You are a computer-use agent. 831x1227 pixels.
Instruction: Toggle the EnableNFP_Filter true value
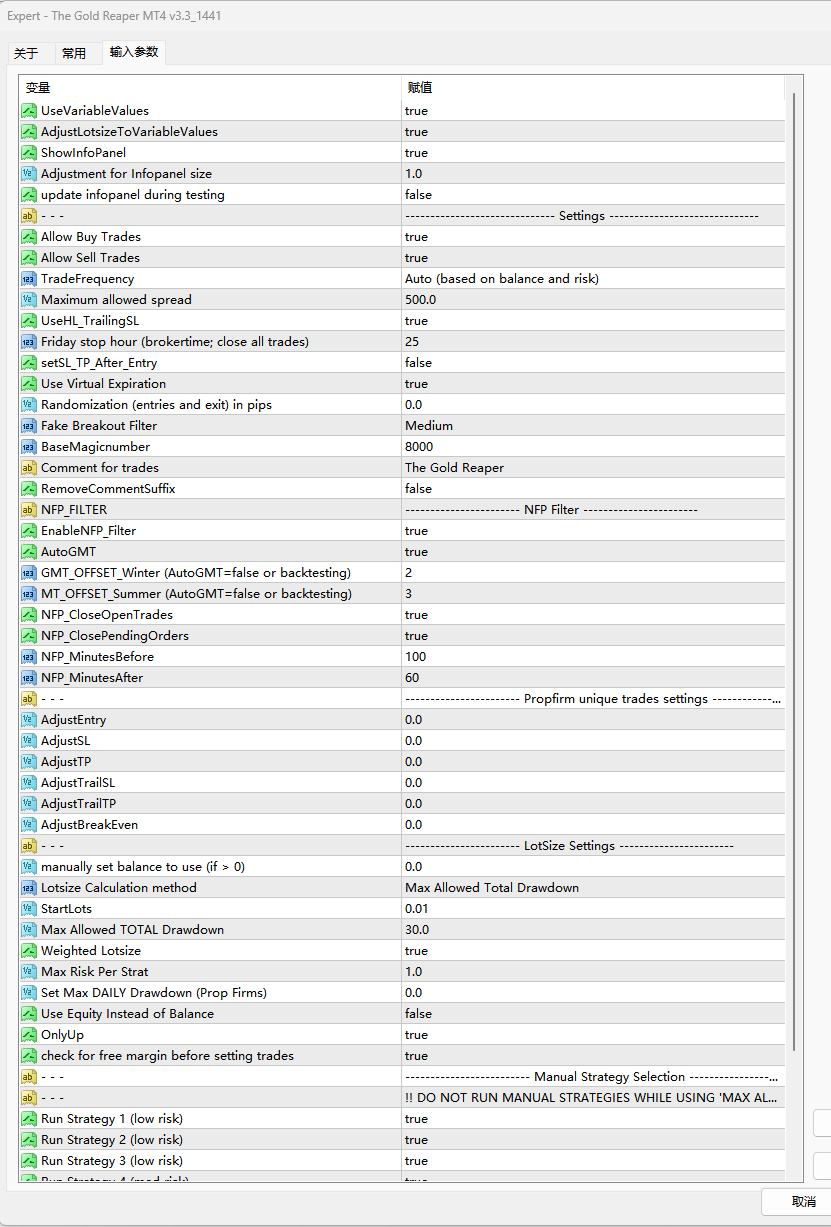click(x=416, y=531)
